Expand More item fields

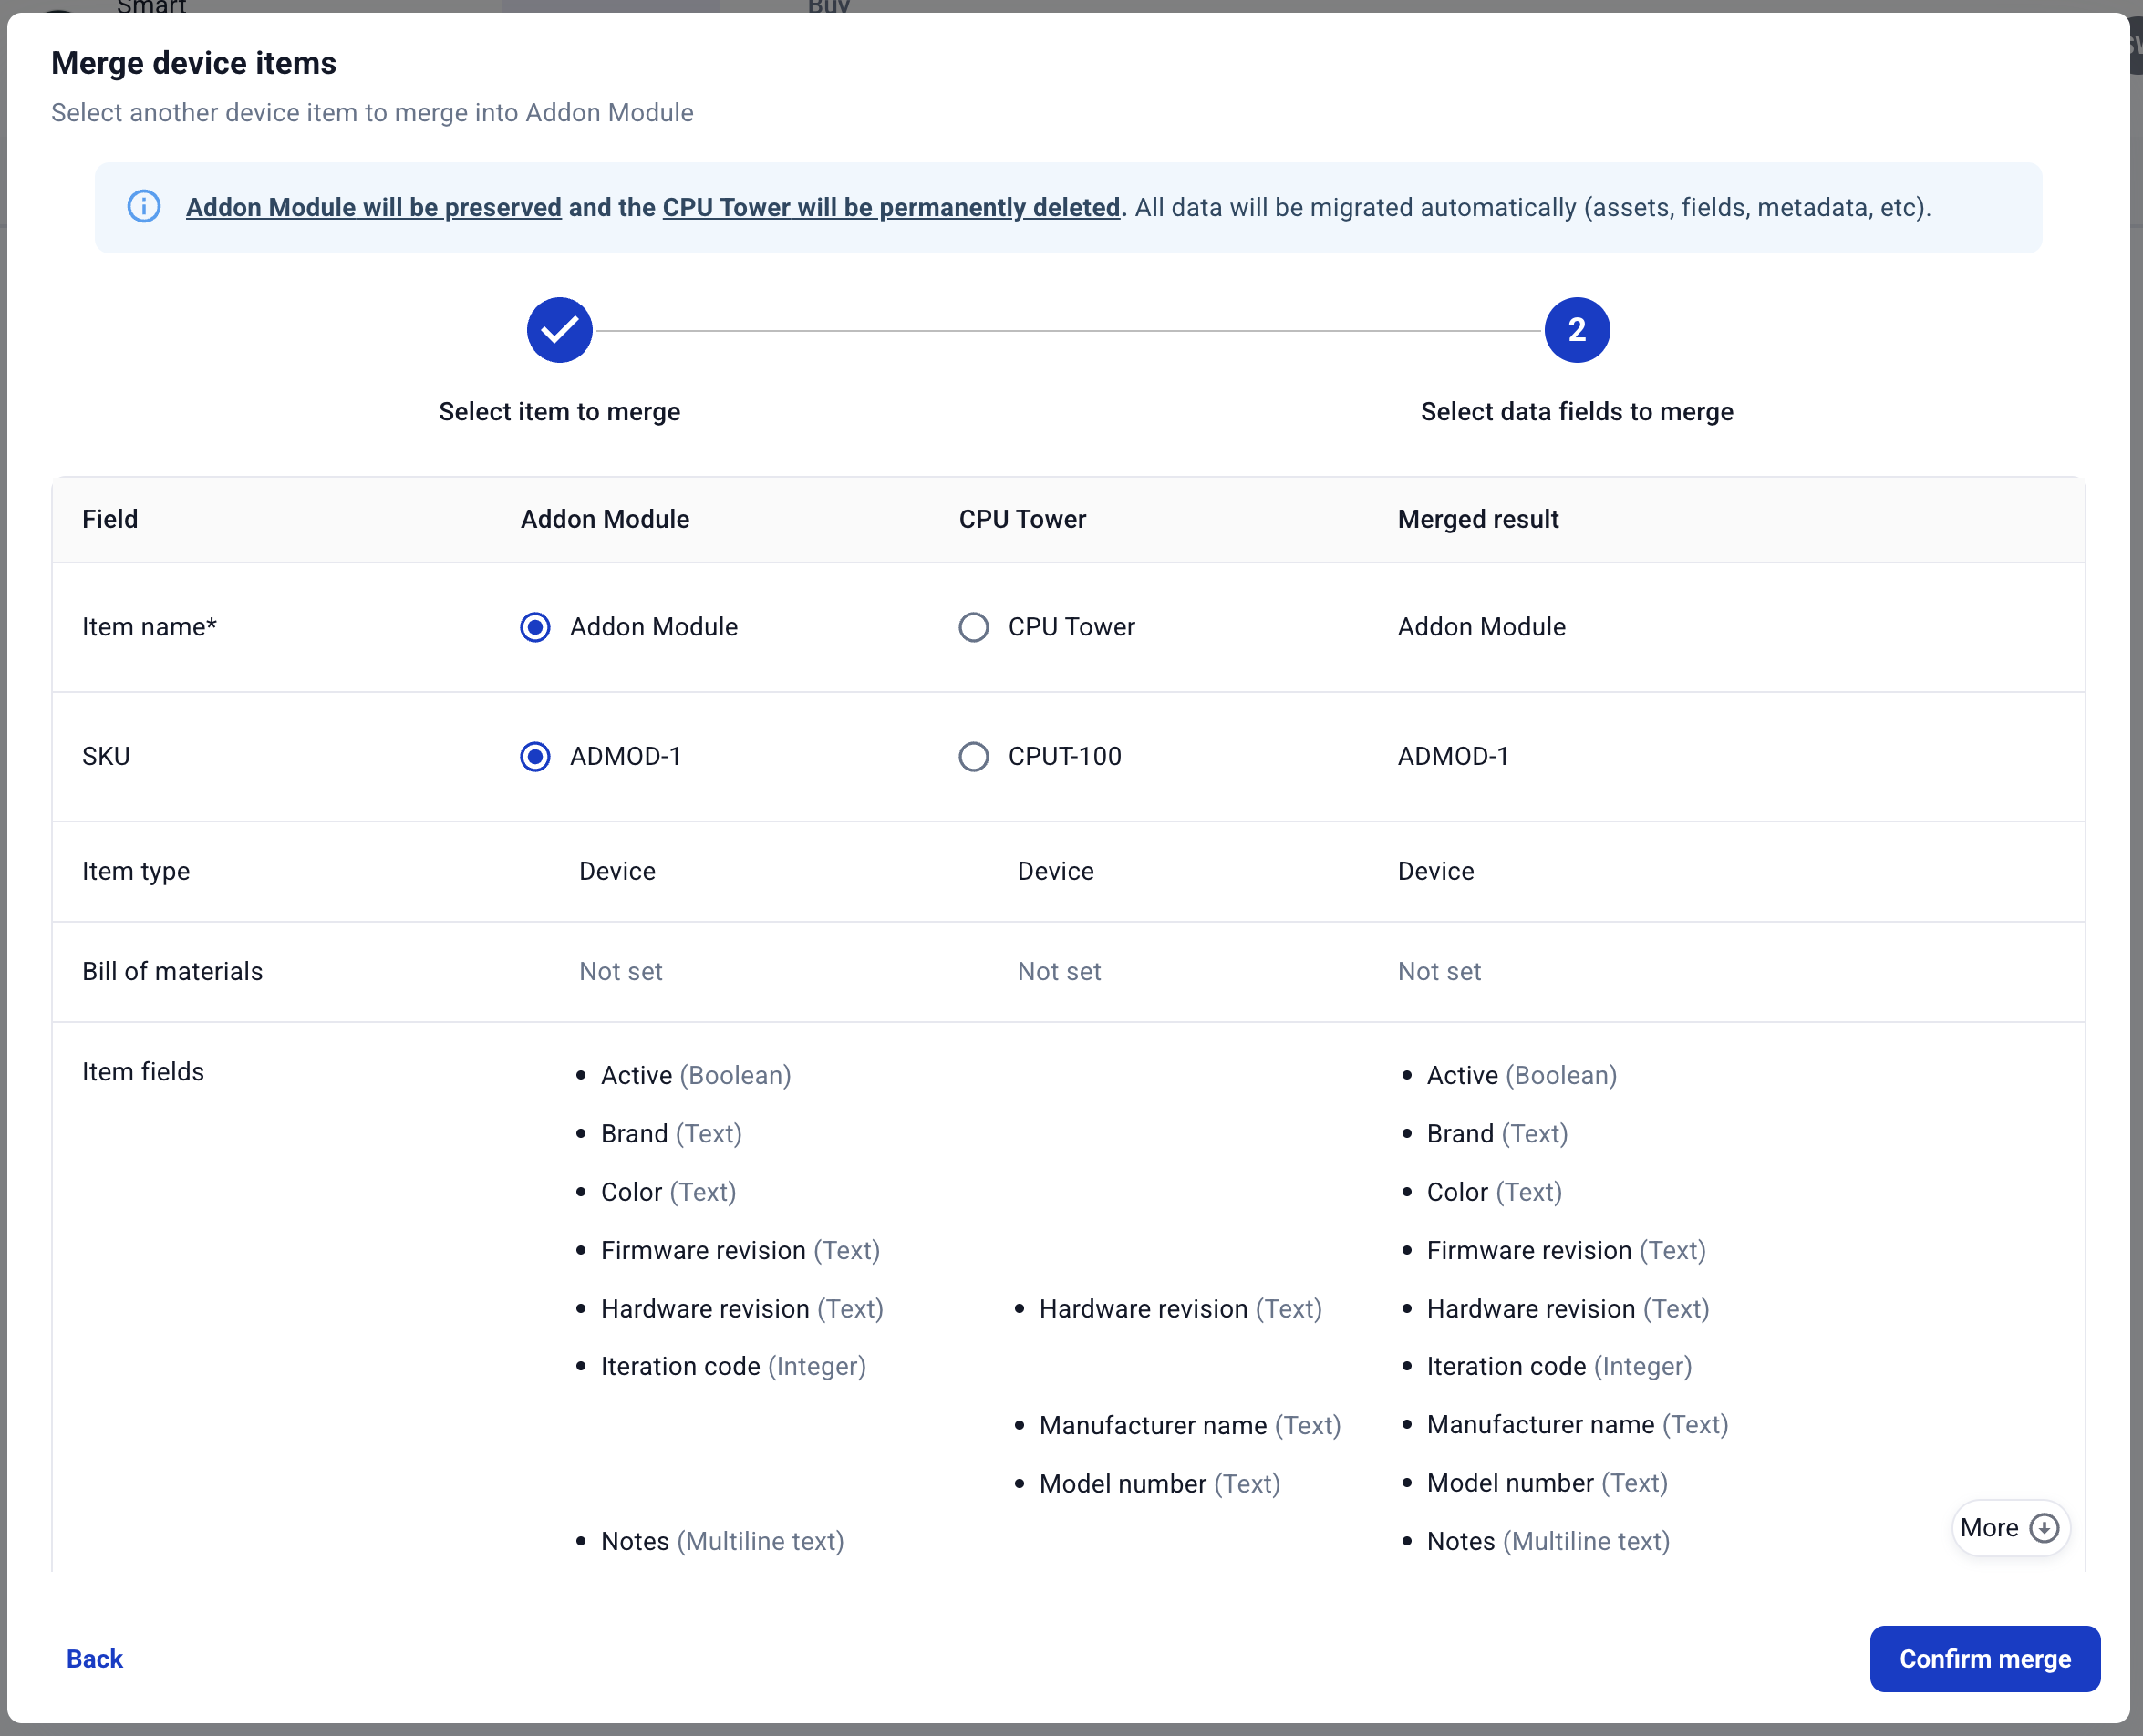pos(1990,1528)
